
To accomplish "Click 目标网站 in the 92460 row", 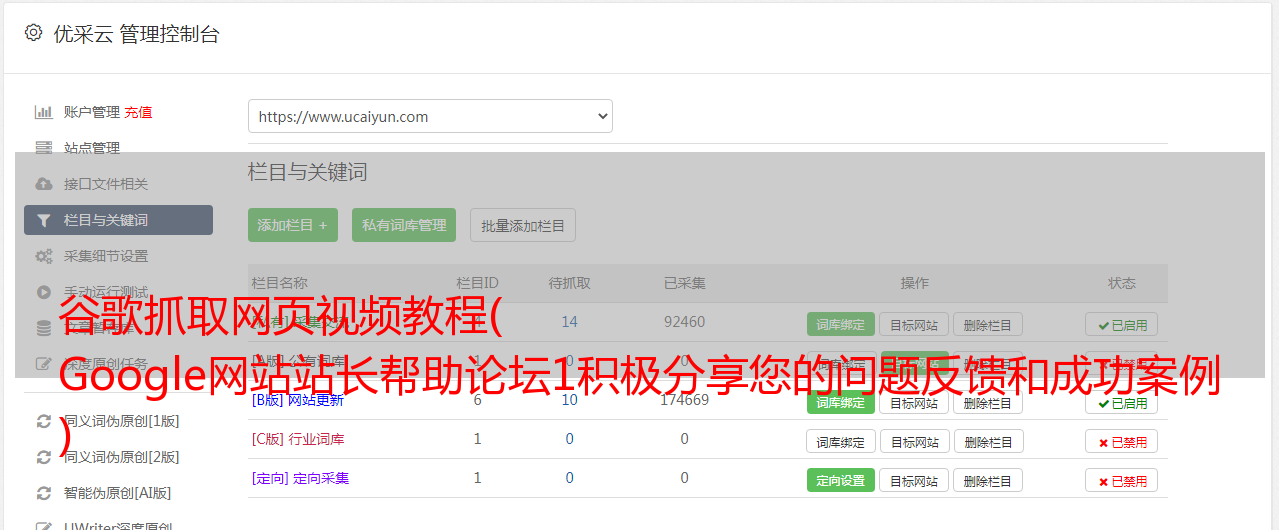I will pos(914,324).
